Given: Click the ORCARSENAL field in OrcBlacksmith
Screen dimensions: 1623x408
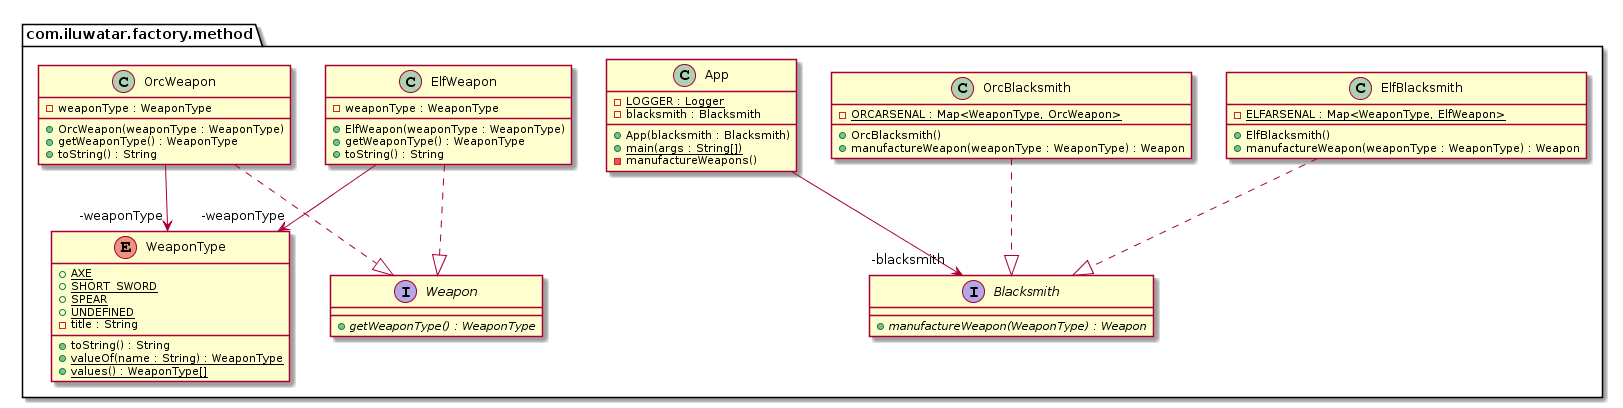Looking at the screenshot, I should coord(986,114).
